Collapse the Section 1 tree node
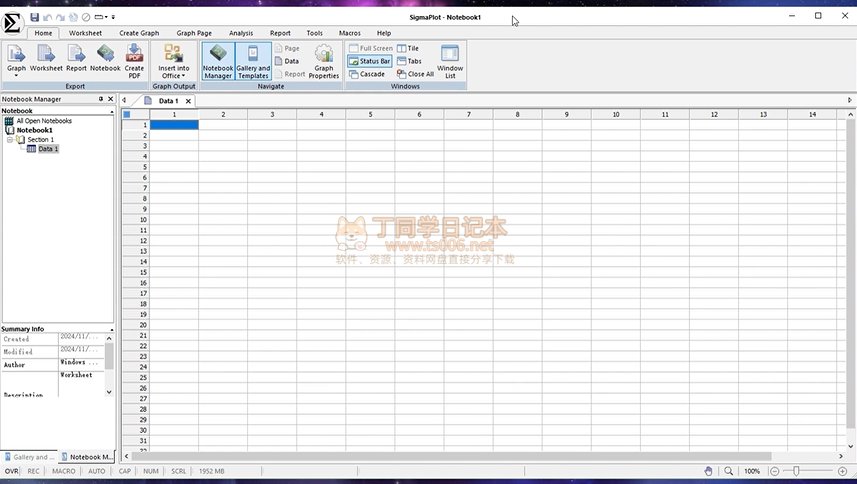Image resolution: width=857 pixels, height=484 pixels. 10,139
